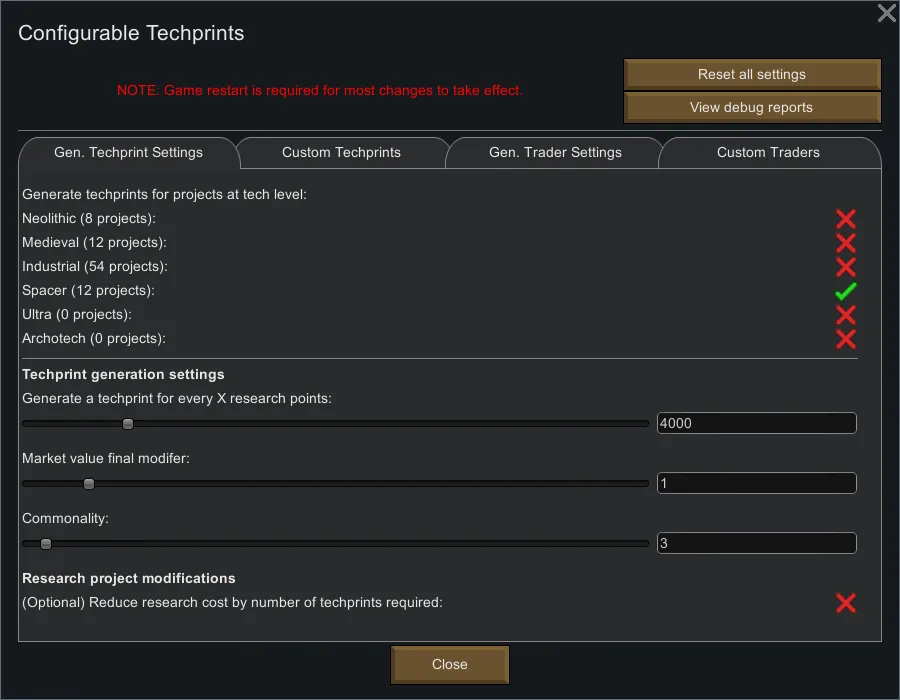Enable techprints for Neolithic tech level
900x700 pixels.
click(x=845, y=219)
